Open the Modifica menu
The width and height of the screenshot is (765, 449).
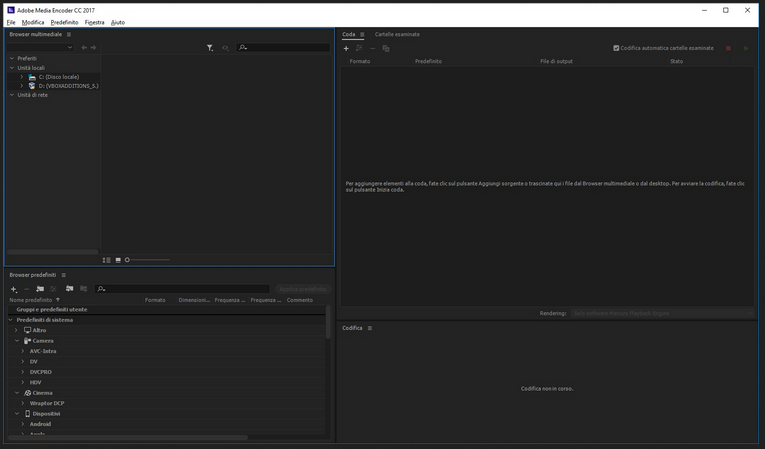[33, 22]
